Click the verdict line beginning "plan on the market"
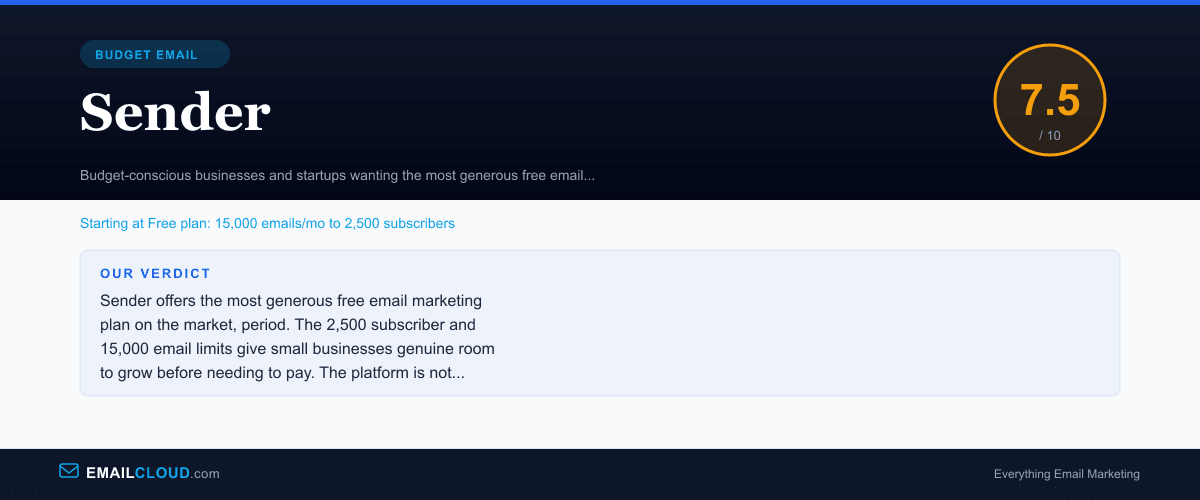This screenshot has width=1200, height=500. coord(288,324)
